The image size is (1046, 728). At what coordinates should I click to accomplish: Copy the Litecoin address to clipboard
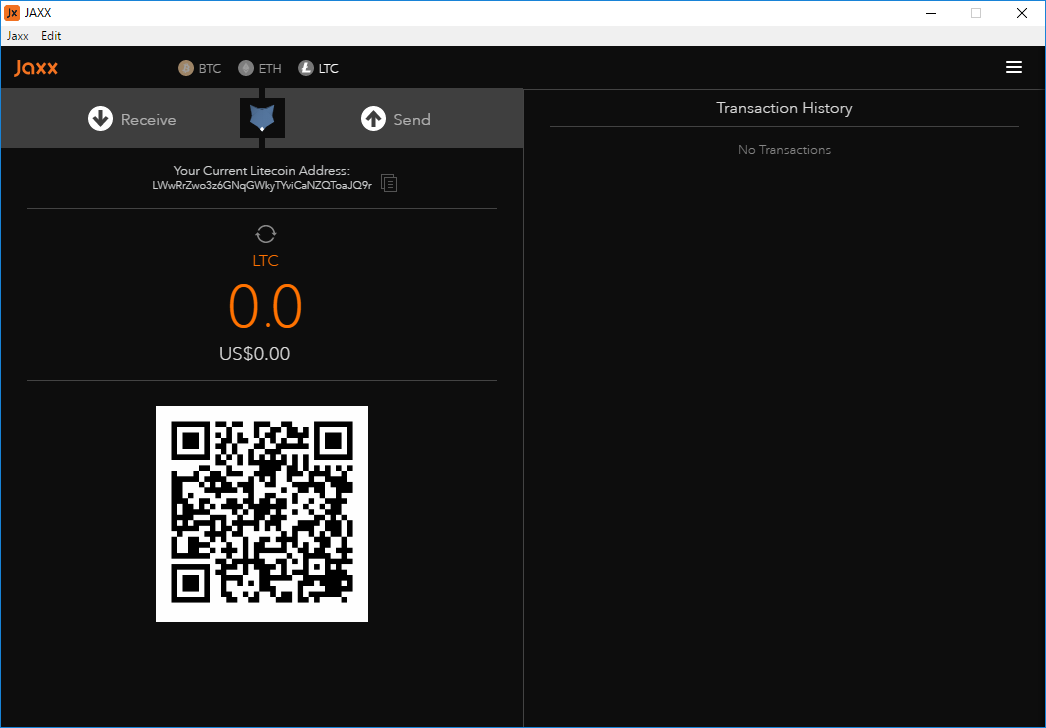(x=389, y=183)
